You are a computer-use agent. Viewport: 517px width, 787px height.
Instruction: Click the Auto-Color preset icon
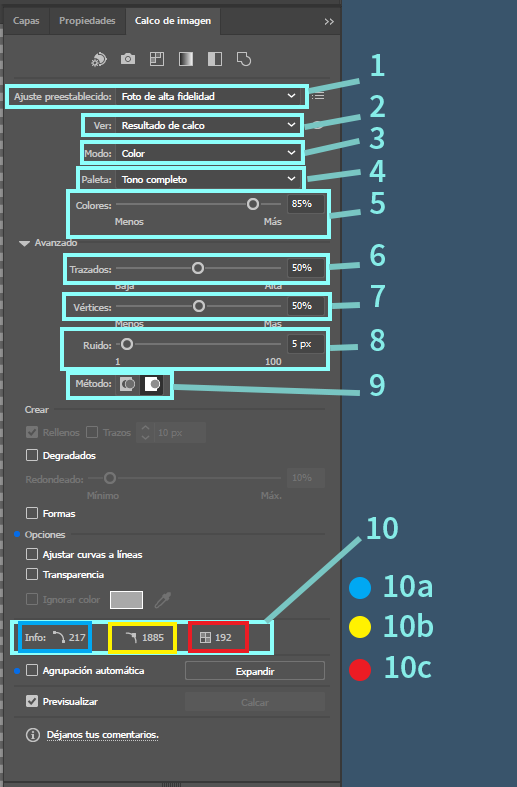[99, 59]
